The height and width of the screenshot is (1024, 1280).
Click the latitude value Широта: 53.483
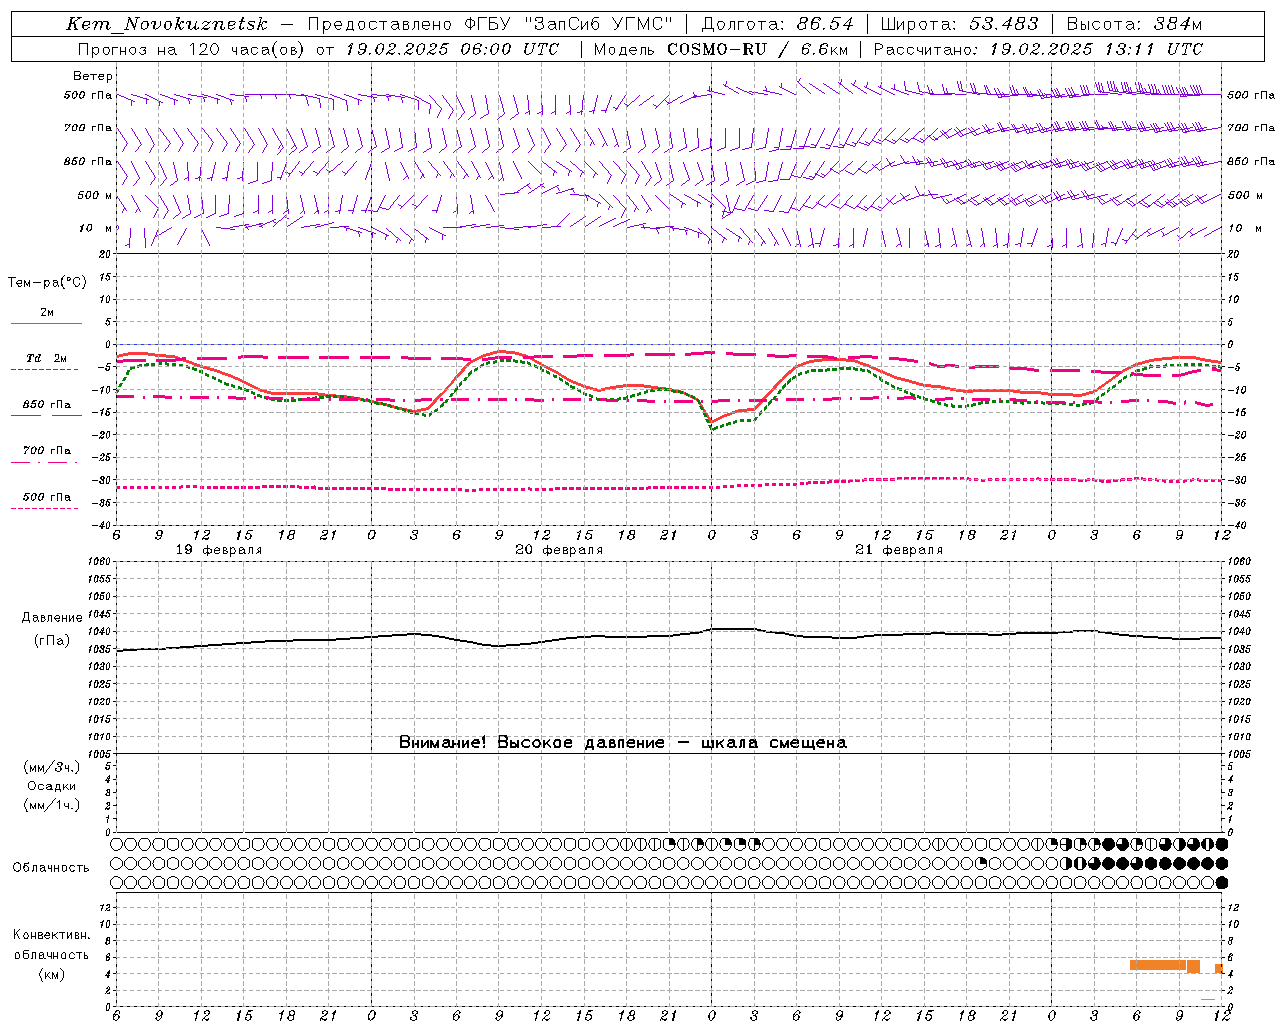pos(960,24)
